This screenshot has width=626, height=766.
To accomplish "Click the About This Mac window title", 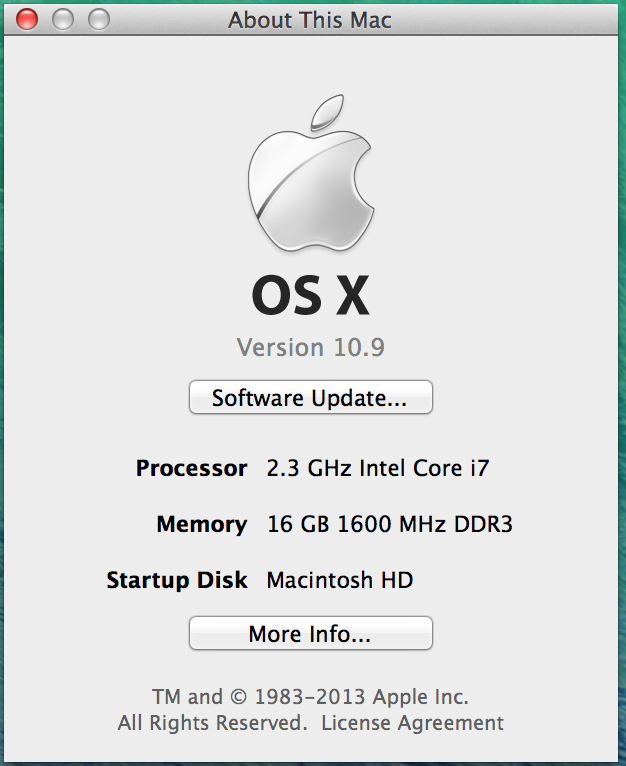I will (310, 19).
